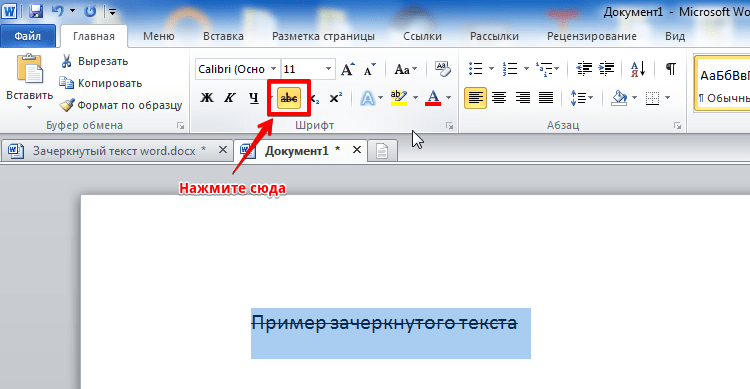Apply a bulleted list
The height and width of the screenshot is (389, 750).
click(x=475, y=69)
